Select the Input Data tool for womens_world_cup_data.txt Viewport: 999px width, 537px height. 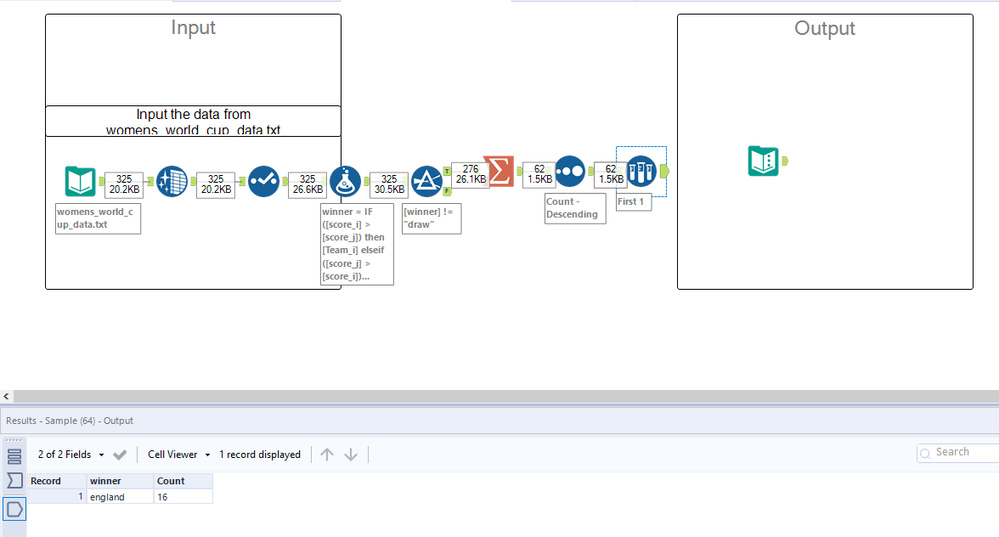point(80,182)
